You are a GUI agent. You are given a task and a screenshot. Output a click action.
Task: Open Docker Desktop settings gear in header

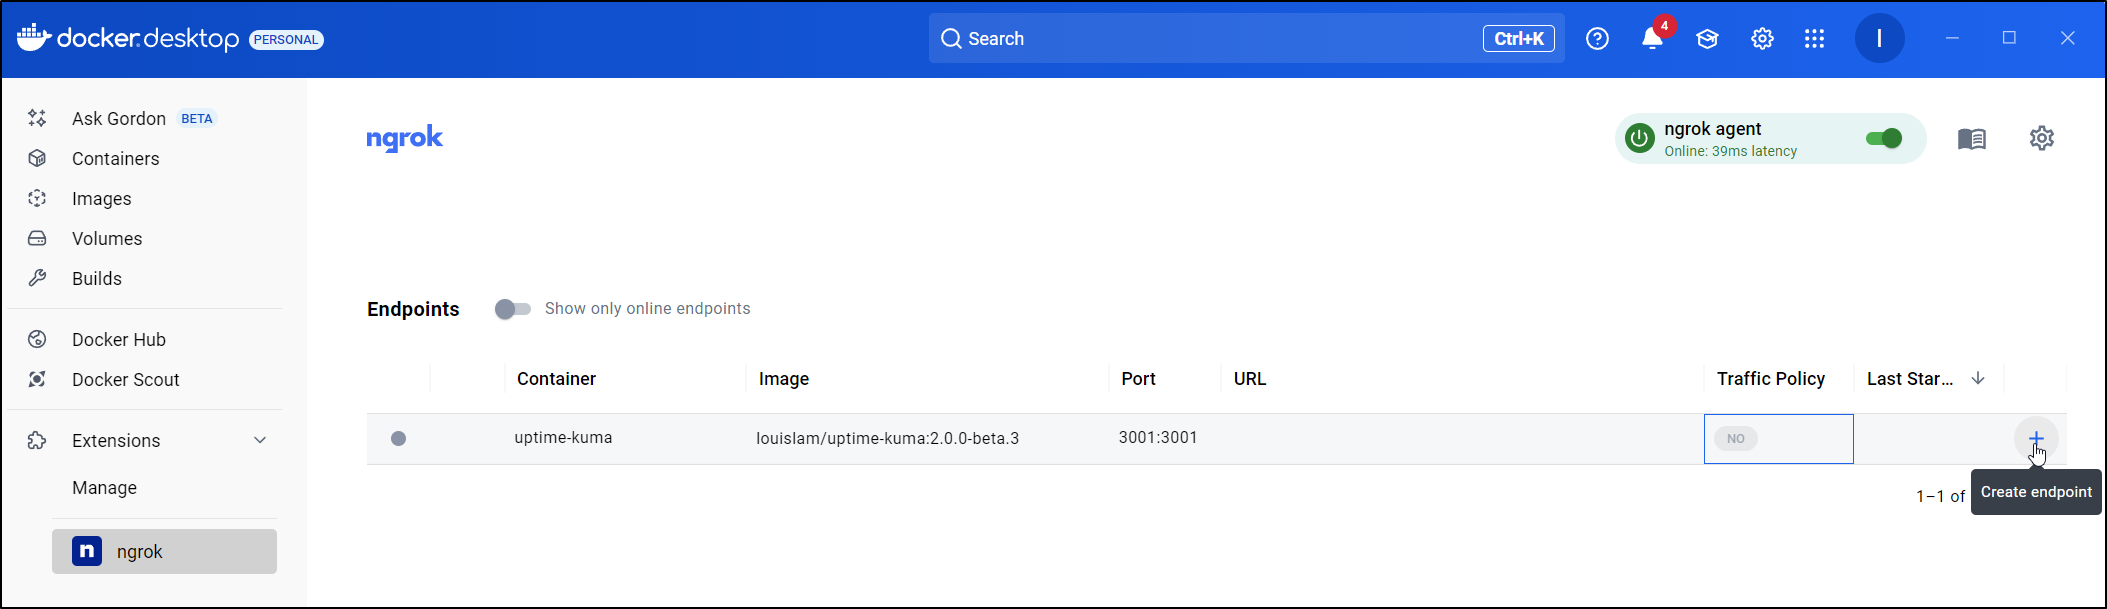(1762, 39)
